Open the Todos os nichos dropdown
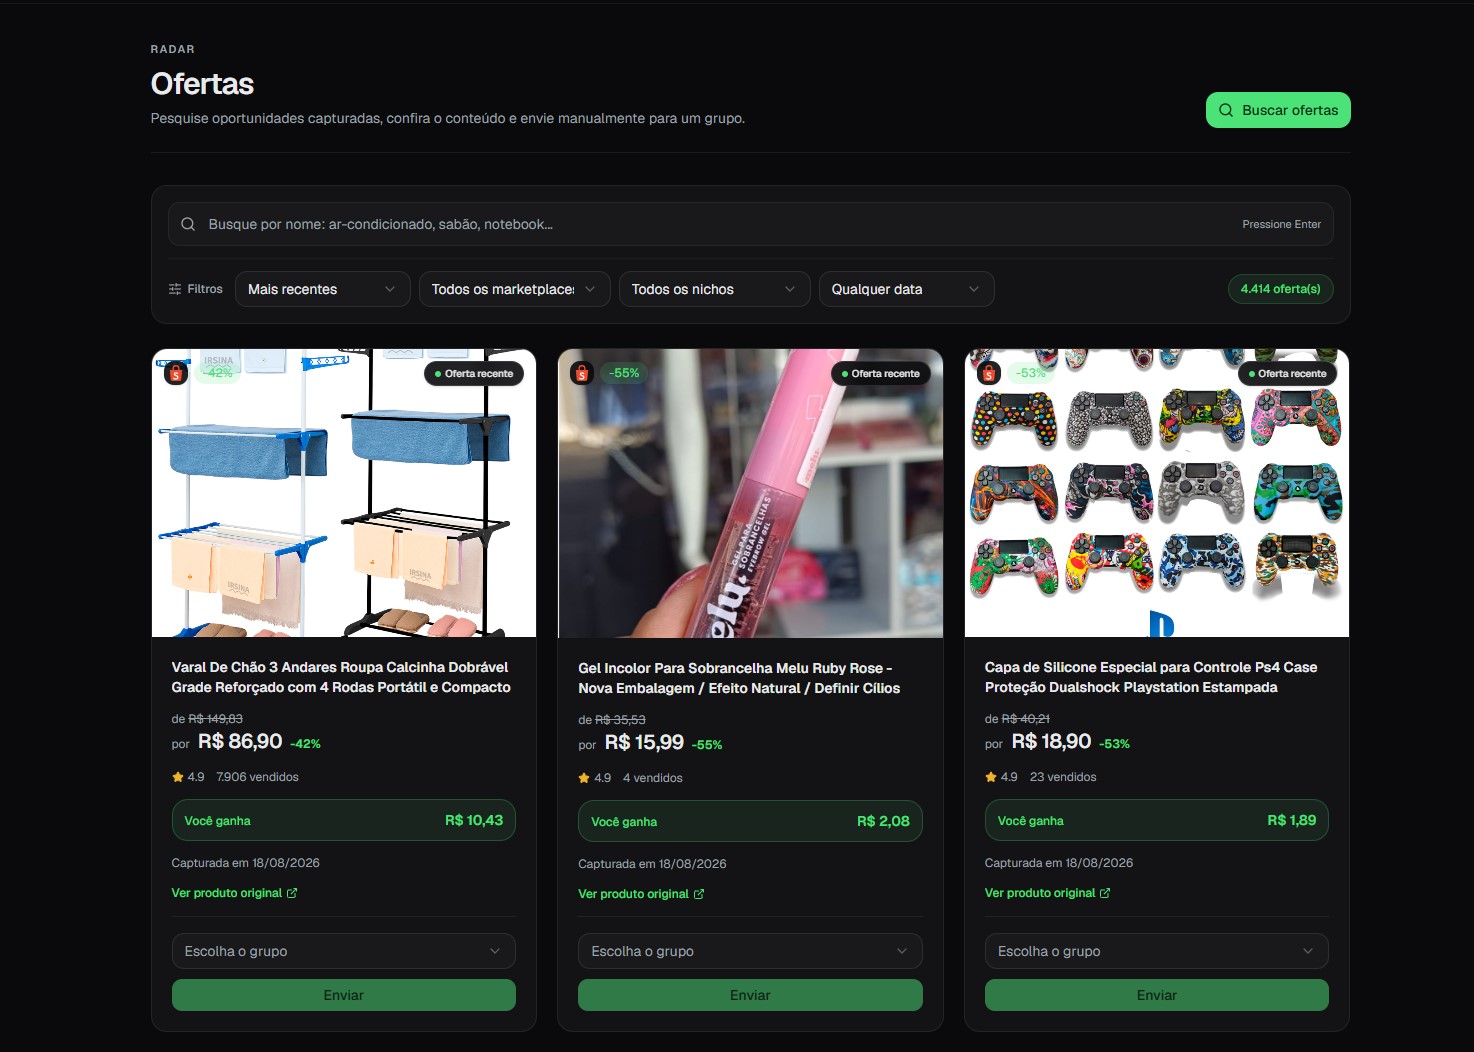 point(715,289)
